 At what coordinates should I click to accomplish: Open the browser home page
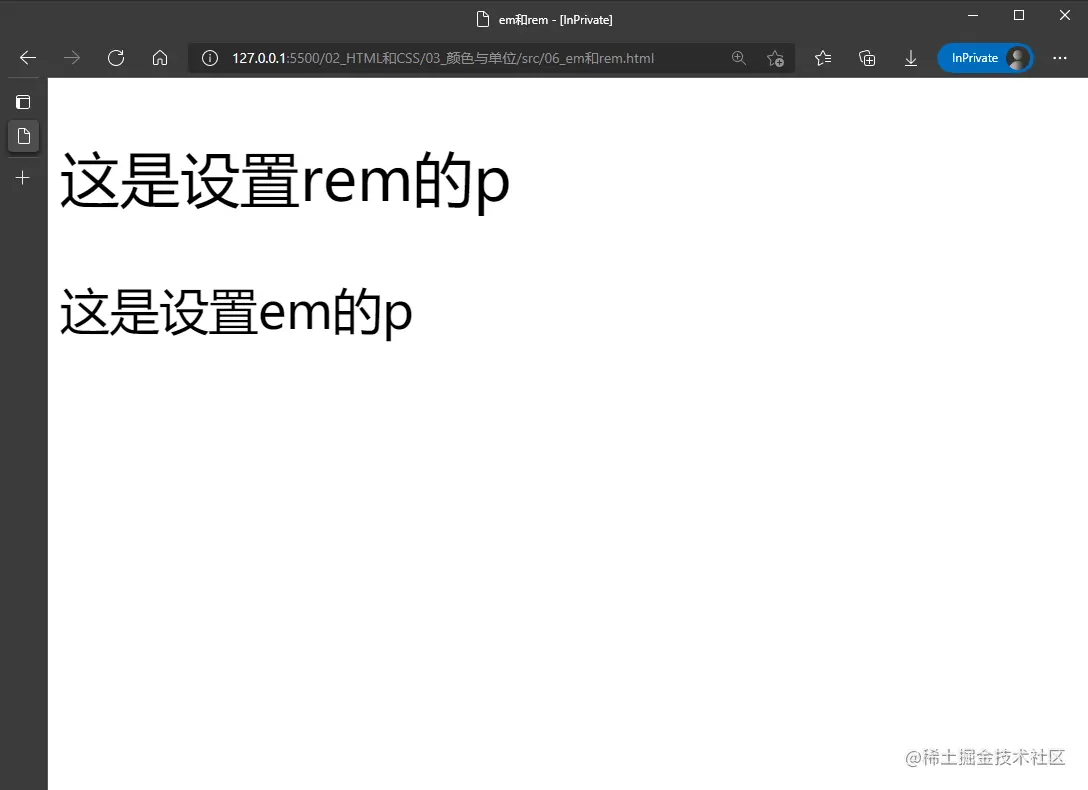click(160, 58)
